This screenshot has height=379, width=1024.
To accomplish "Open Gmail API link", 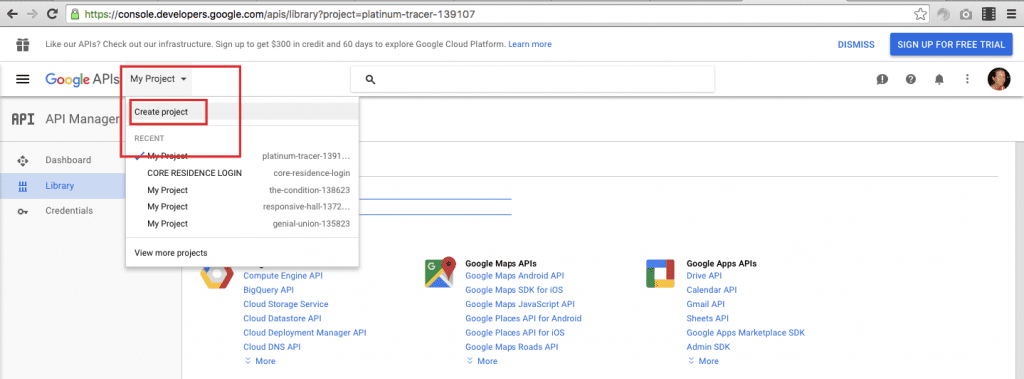I will click(x=705, y=304).
